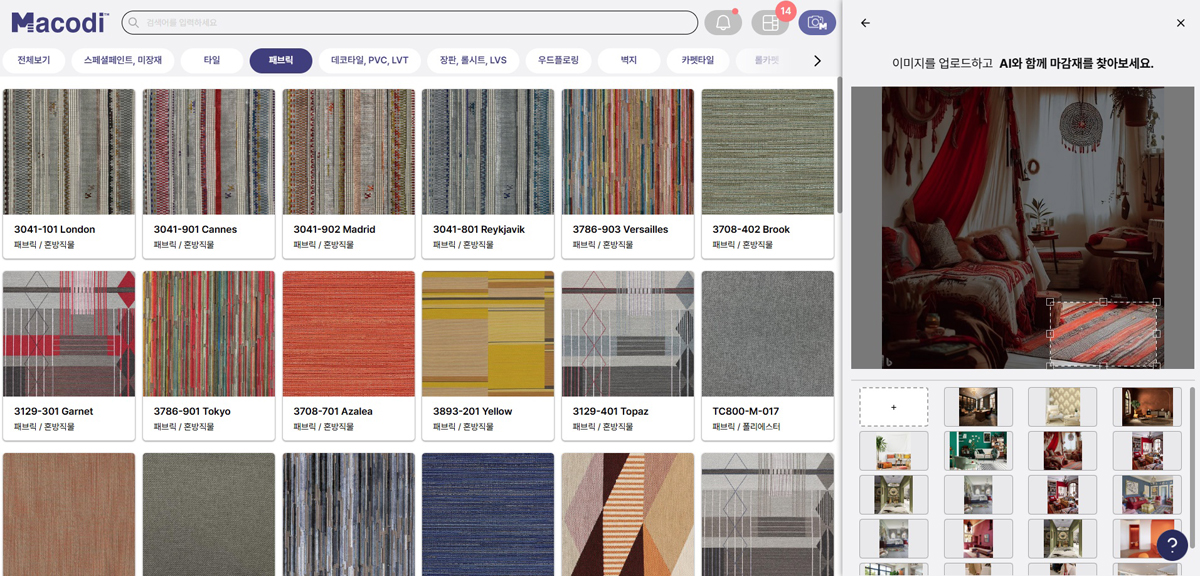Open the notifications bell icon
1200x576 pixels.
pos(722,23)
